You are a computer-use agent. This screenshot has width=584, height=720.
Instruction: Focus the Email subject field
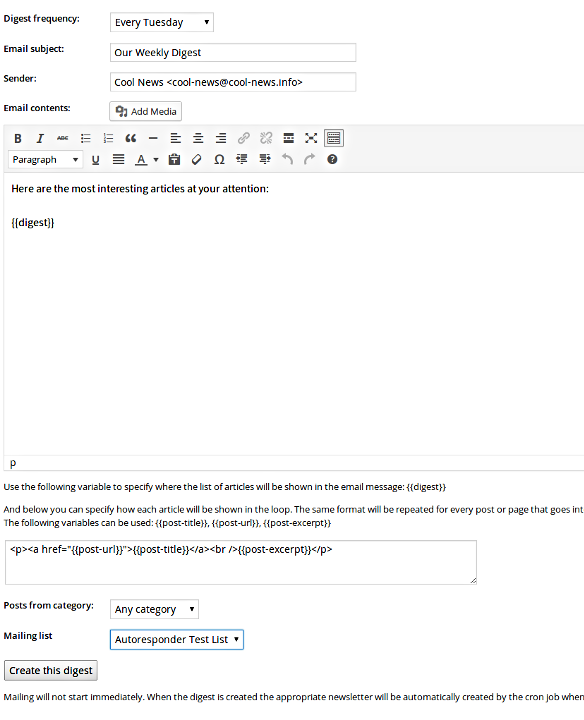(233, 52)
